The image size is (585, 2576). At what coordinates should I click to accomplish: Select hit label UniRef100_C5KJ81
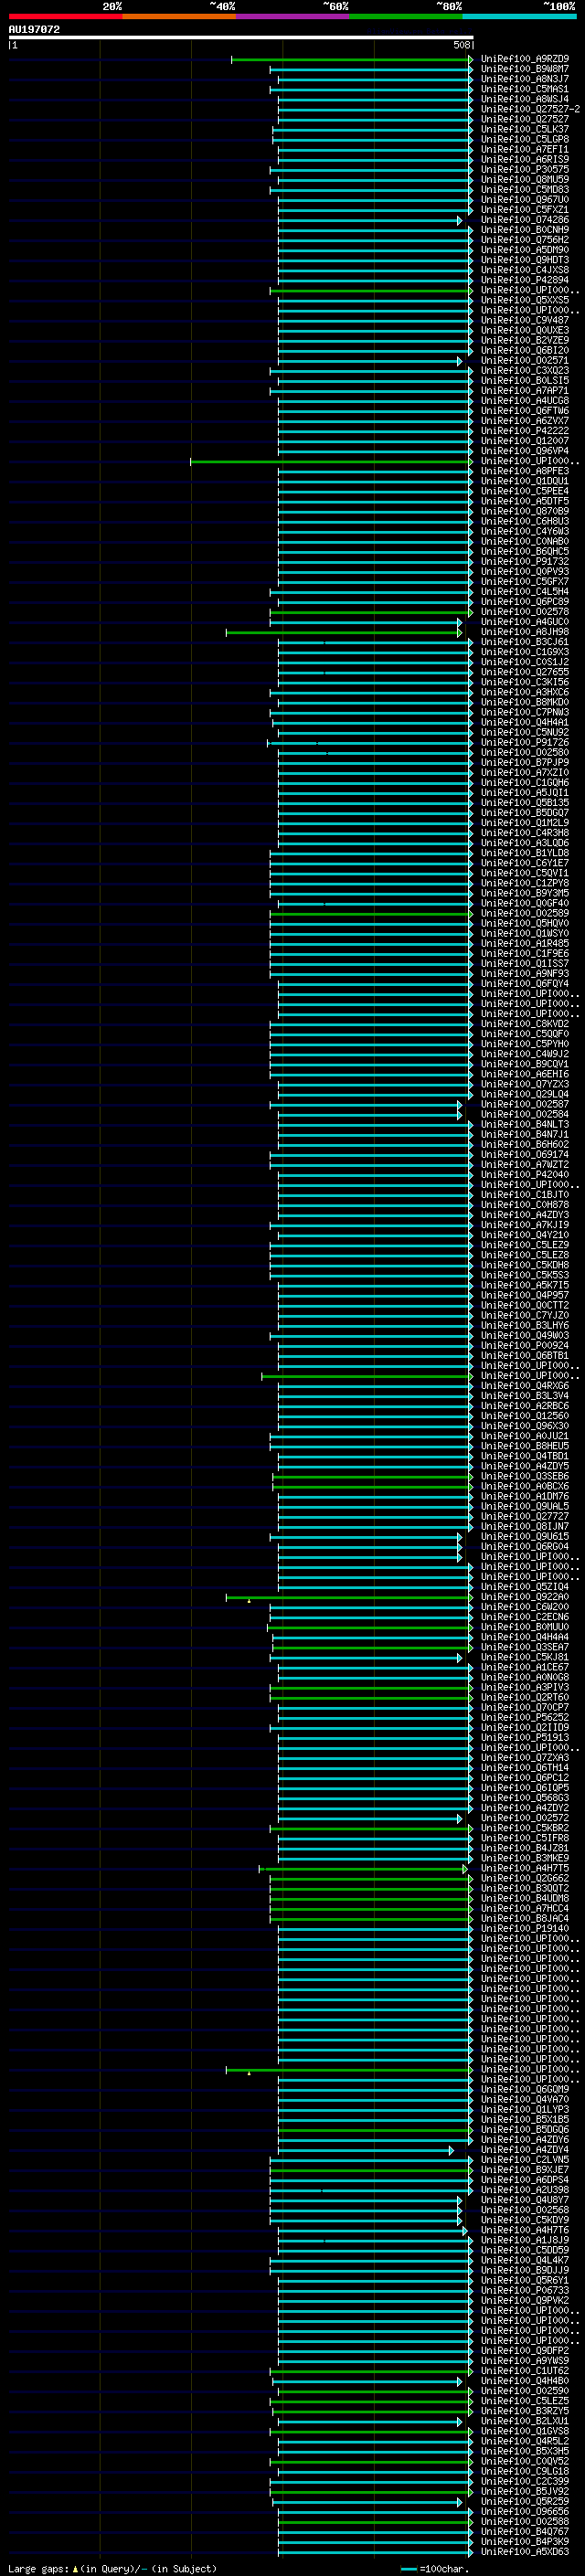[x=524, y=1657]
